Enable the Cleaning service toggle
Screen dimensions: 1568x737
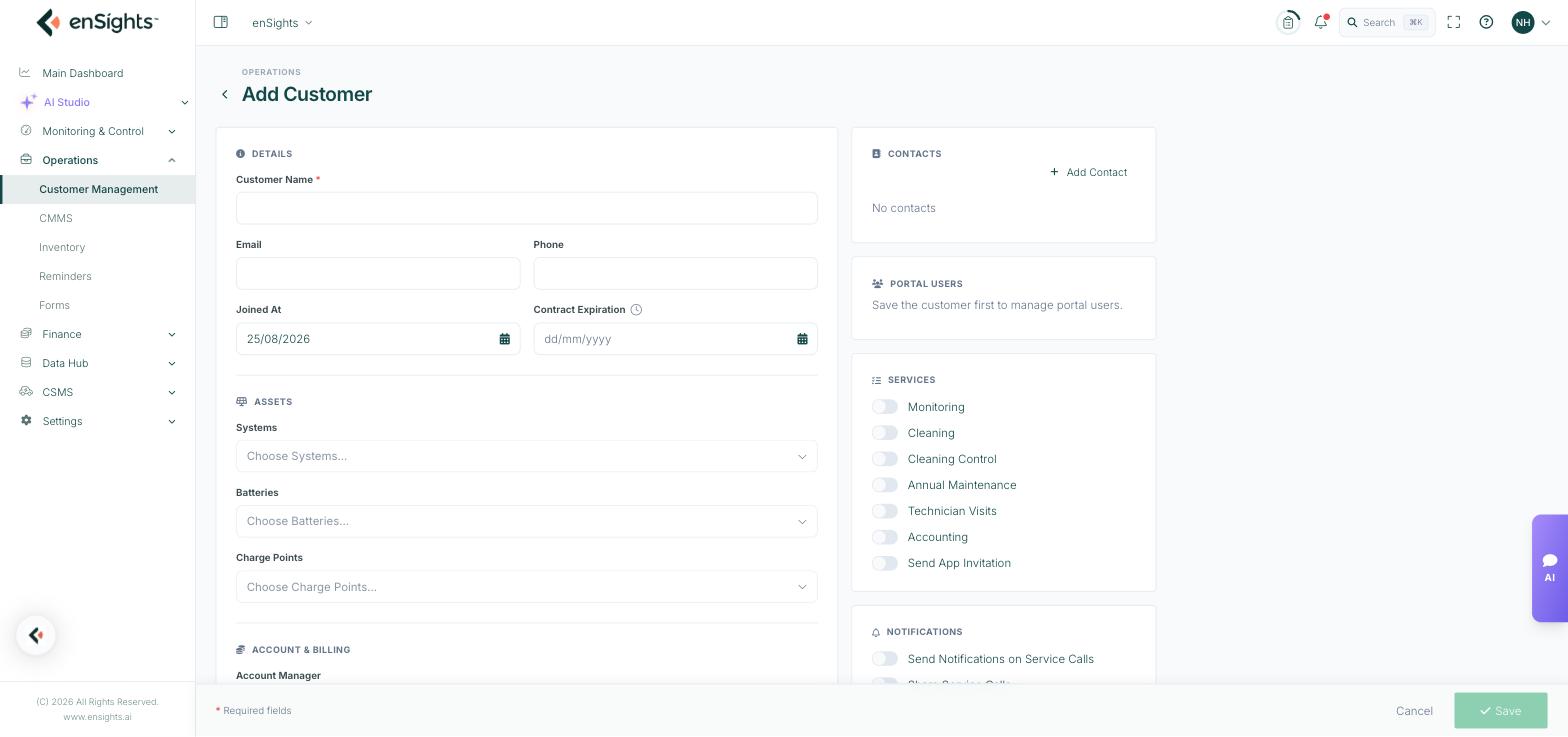click(885, 433)
